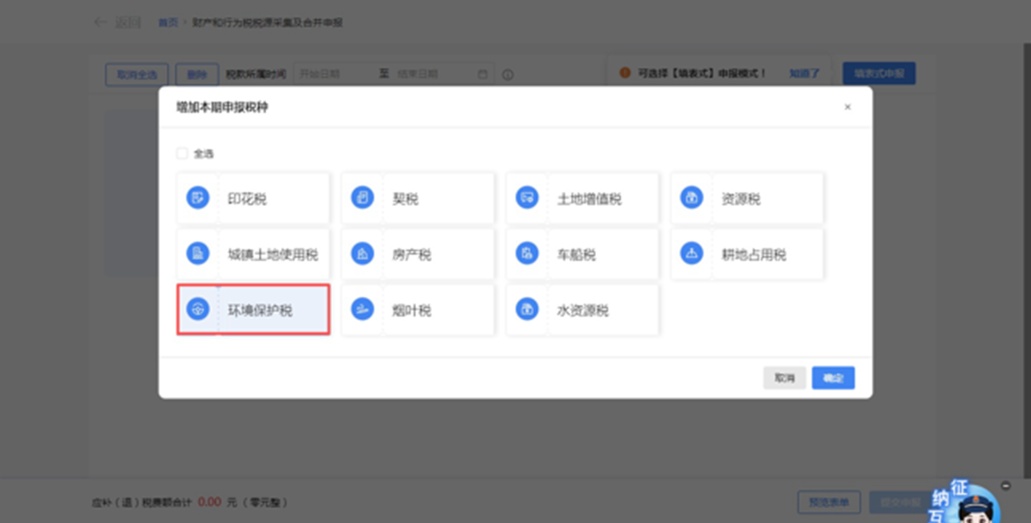1031x523 pixels.
Task: Click the 车船税 vehicle tax icon
Action: click(x=527, y=254)
